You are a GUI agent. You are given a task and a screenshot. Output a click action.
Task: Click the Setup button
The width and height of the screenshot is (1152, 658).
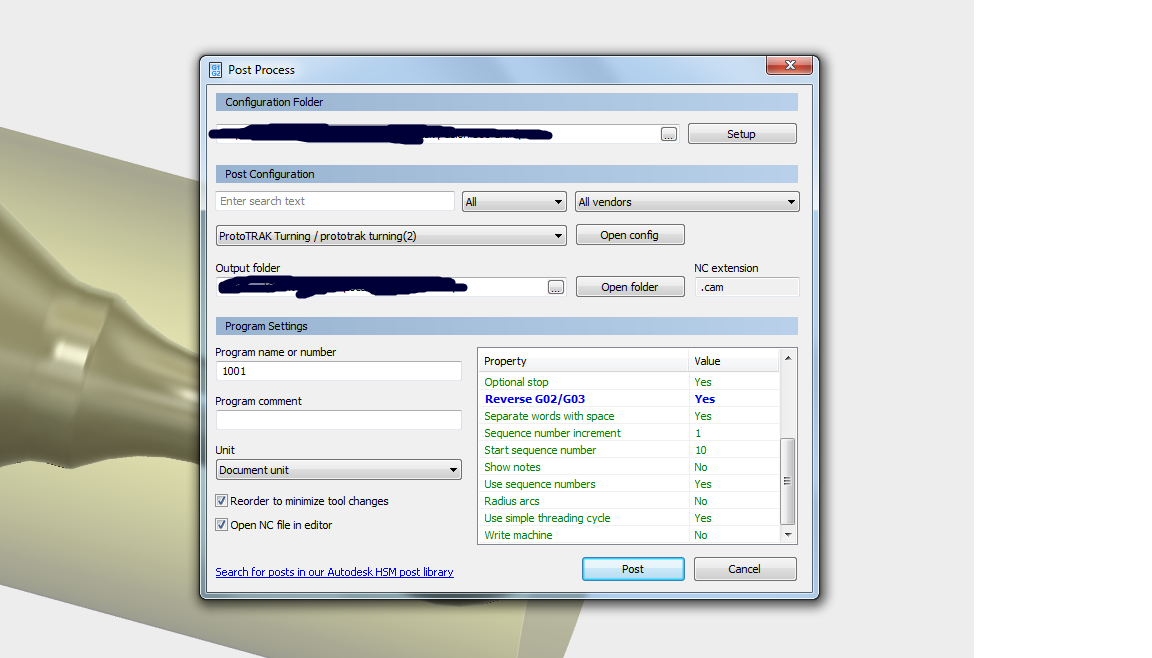tap(742, 134)
